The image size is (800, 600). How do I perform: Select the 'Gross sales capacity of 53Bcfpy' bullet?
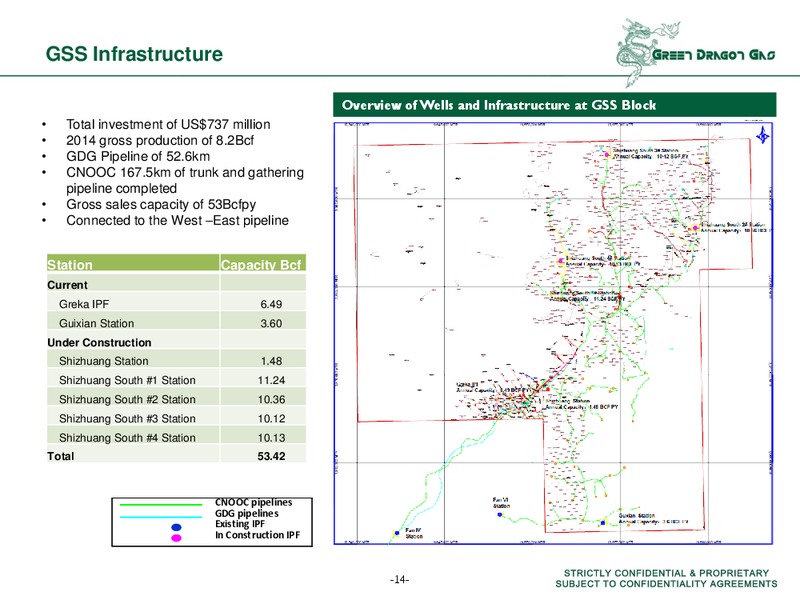(x=161, y=205)
